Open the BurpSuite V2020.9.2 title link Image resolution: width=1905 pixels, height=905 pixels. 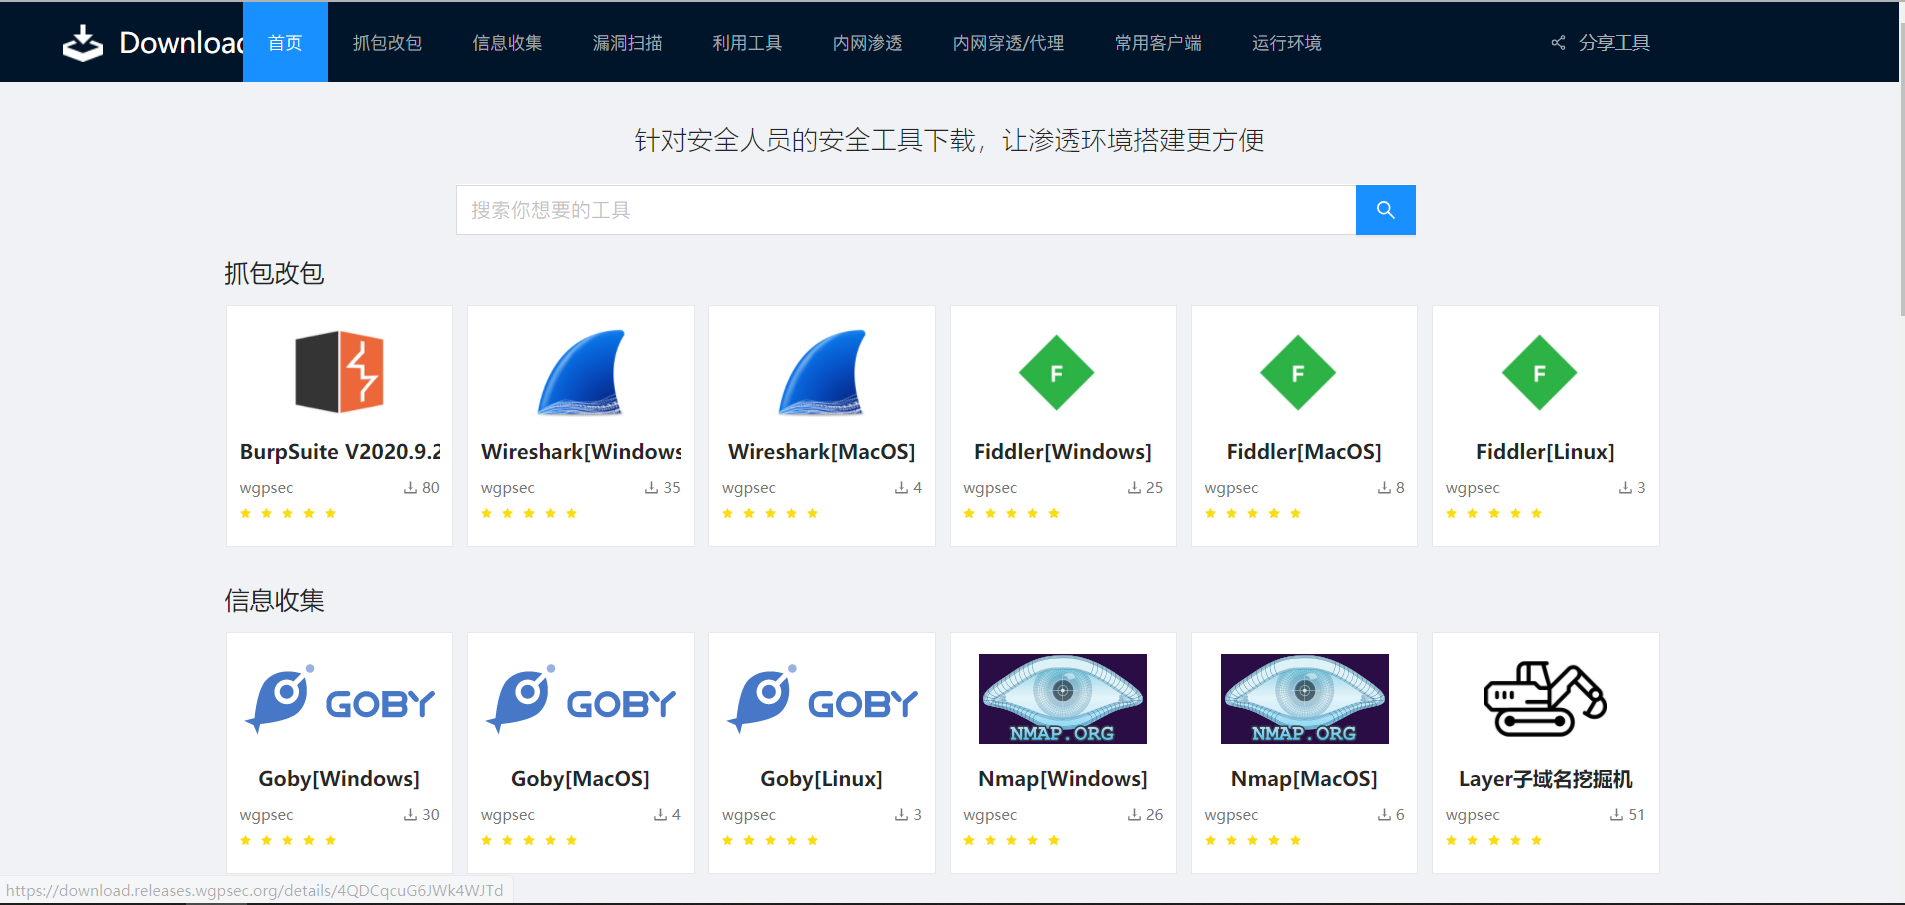pos(340,452)
